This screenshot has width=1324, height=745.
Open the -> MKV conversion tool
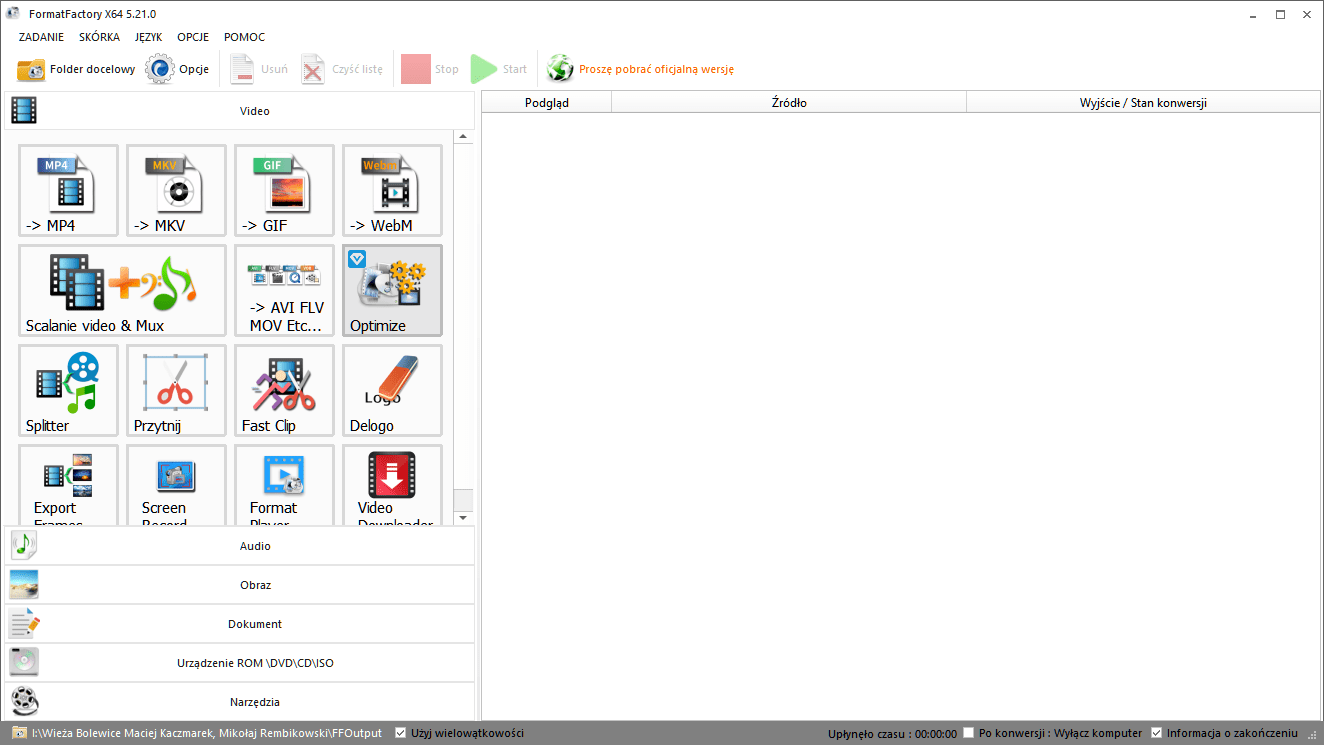(176, 190)
